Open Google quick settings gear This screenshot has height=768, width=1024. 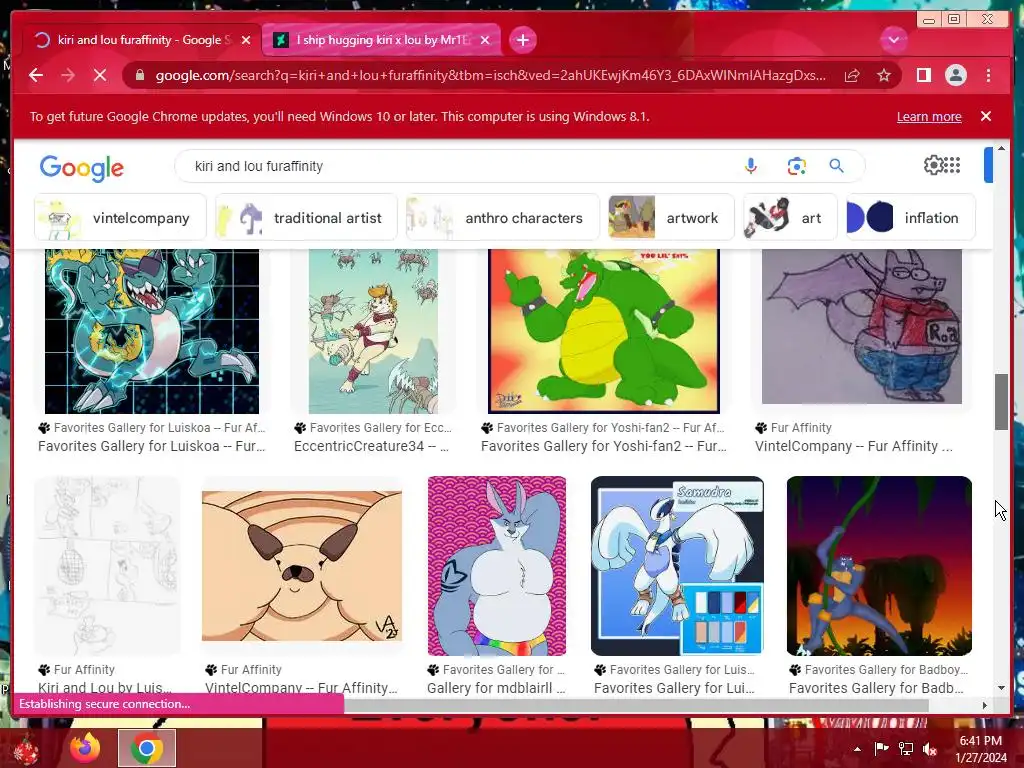pyautogui.click(x=933, y=165)
